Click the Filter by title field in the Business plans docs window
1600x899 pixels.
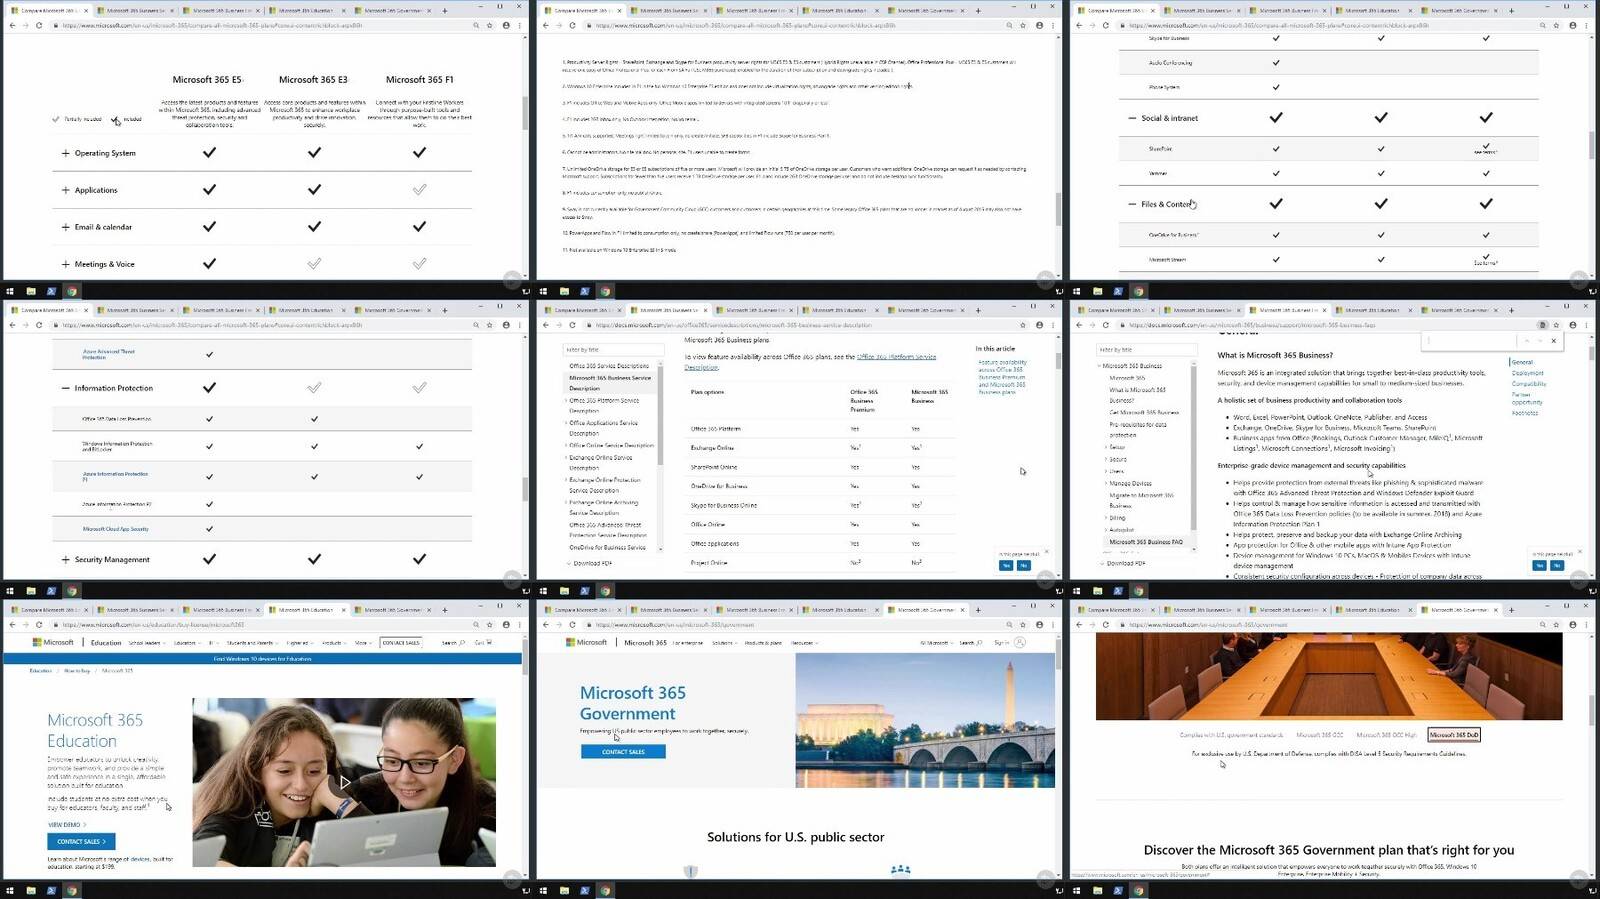coord(612,350)
